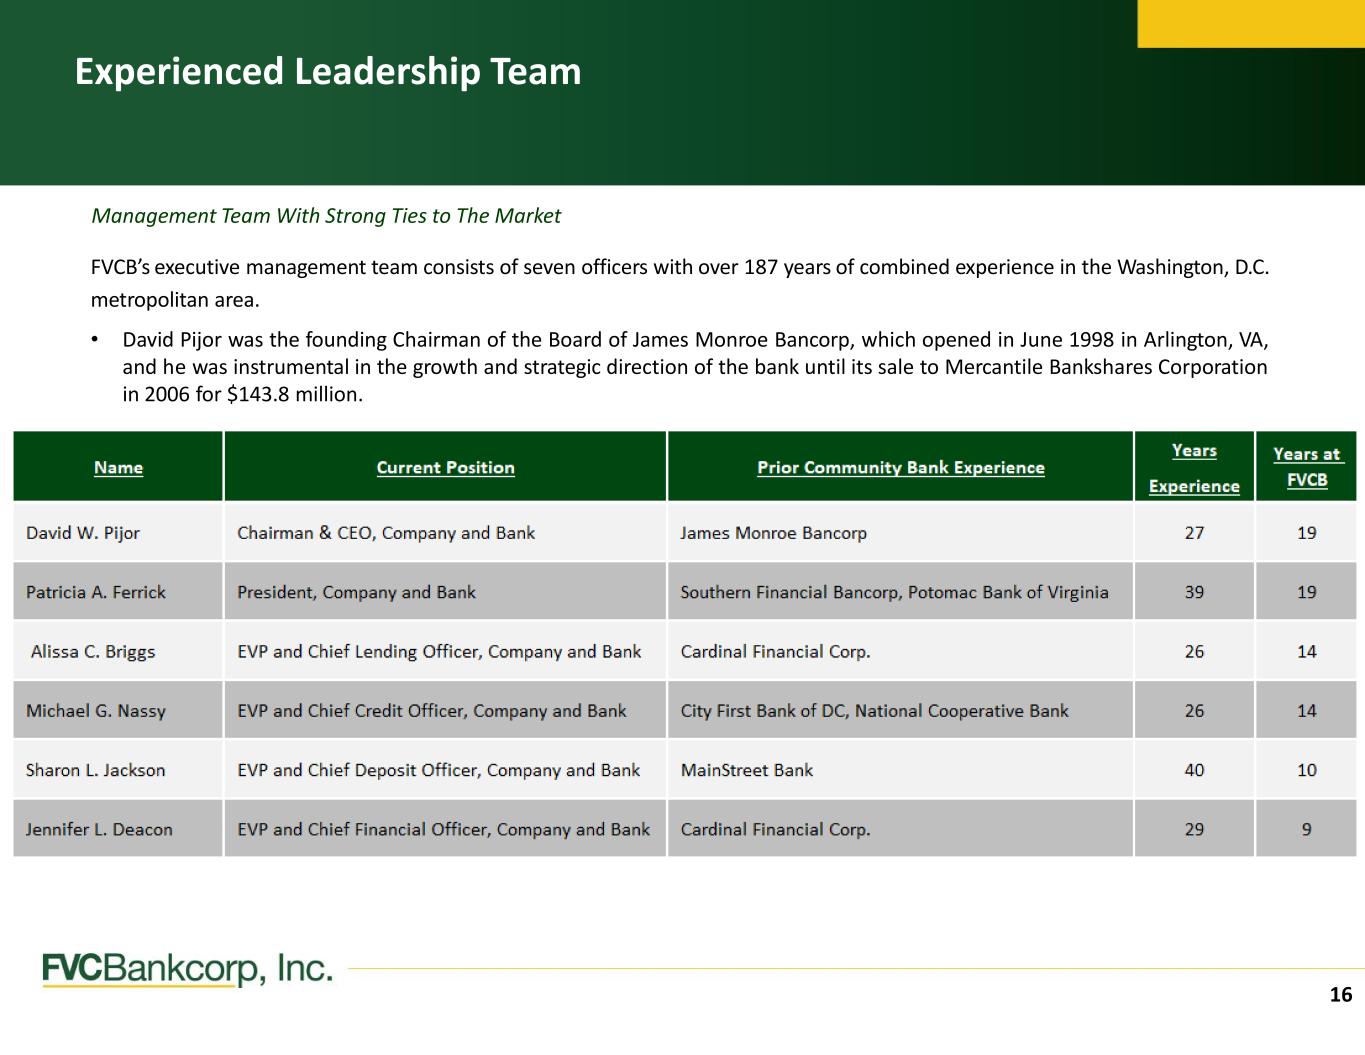Image resolution: width=1365 pixels, height=1055 pixels.
Task: Click the Name column header
Action: (x=118, y=467)
